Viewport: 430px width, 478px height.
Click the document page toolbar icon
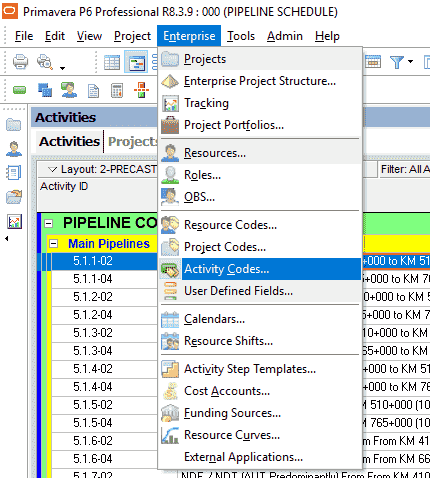(93, 91)
